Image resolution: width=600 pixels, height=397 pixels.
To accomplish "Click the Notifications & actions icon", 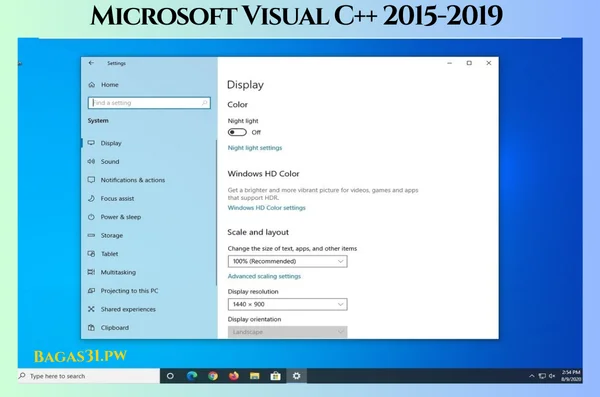I will [x=91, y=180].
